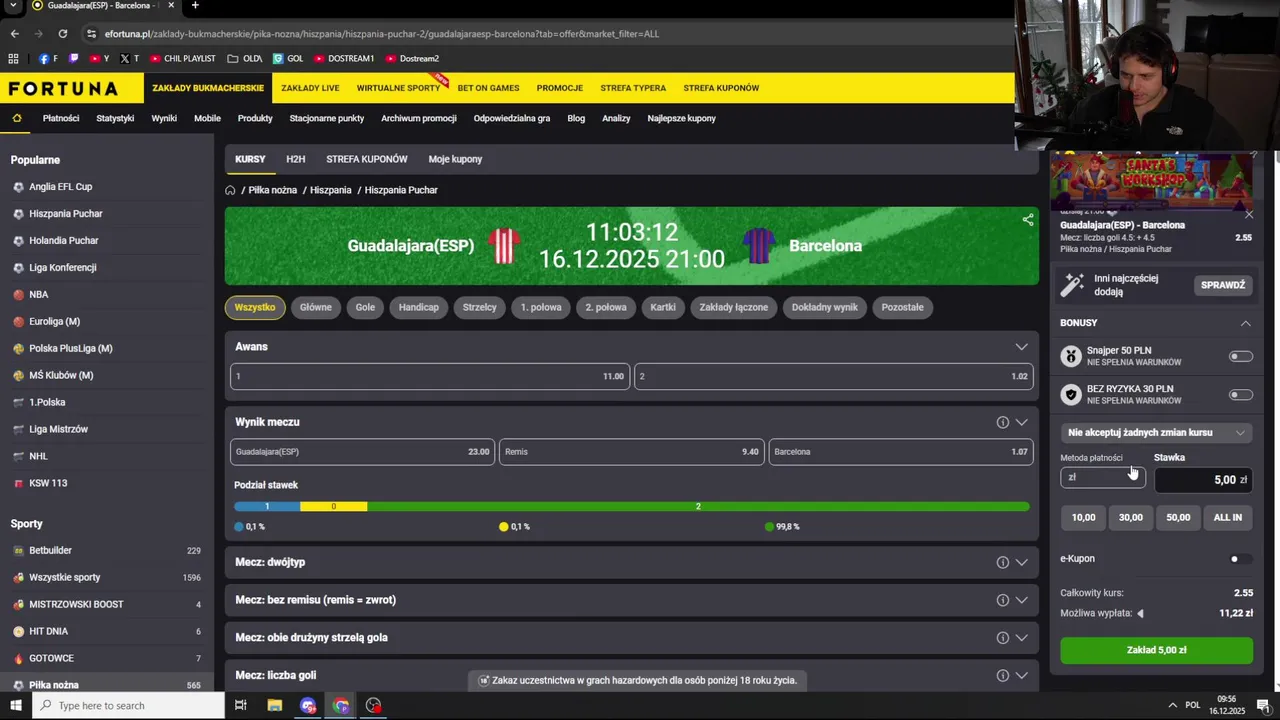Filter markets by Gole
The height and width of the screenshot is (720, 1280).
click(365, 307)
